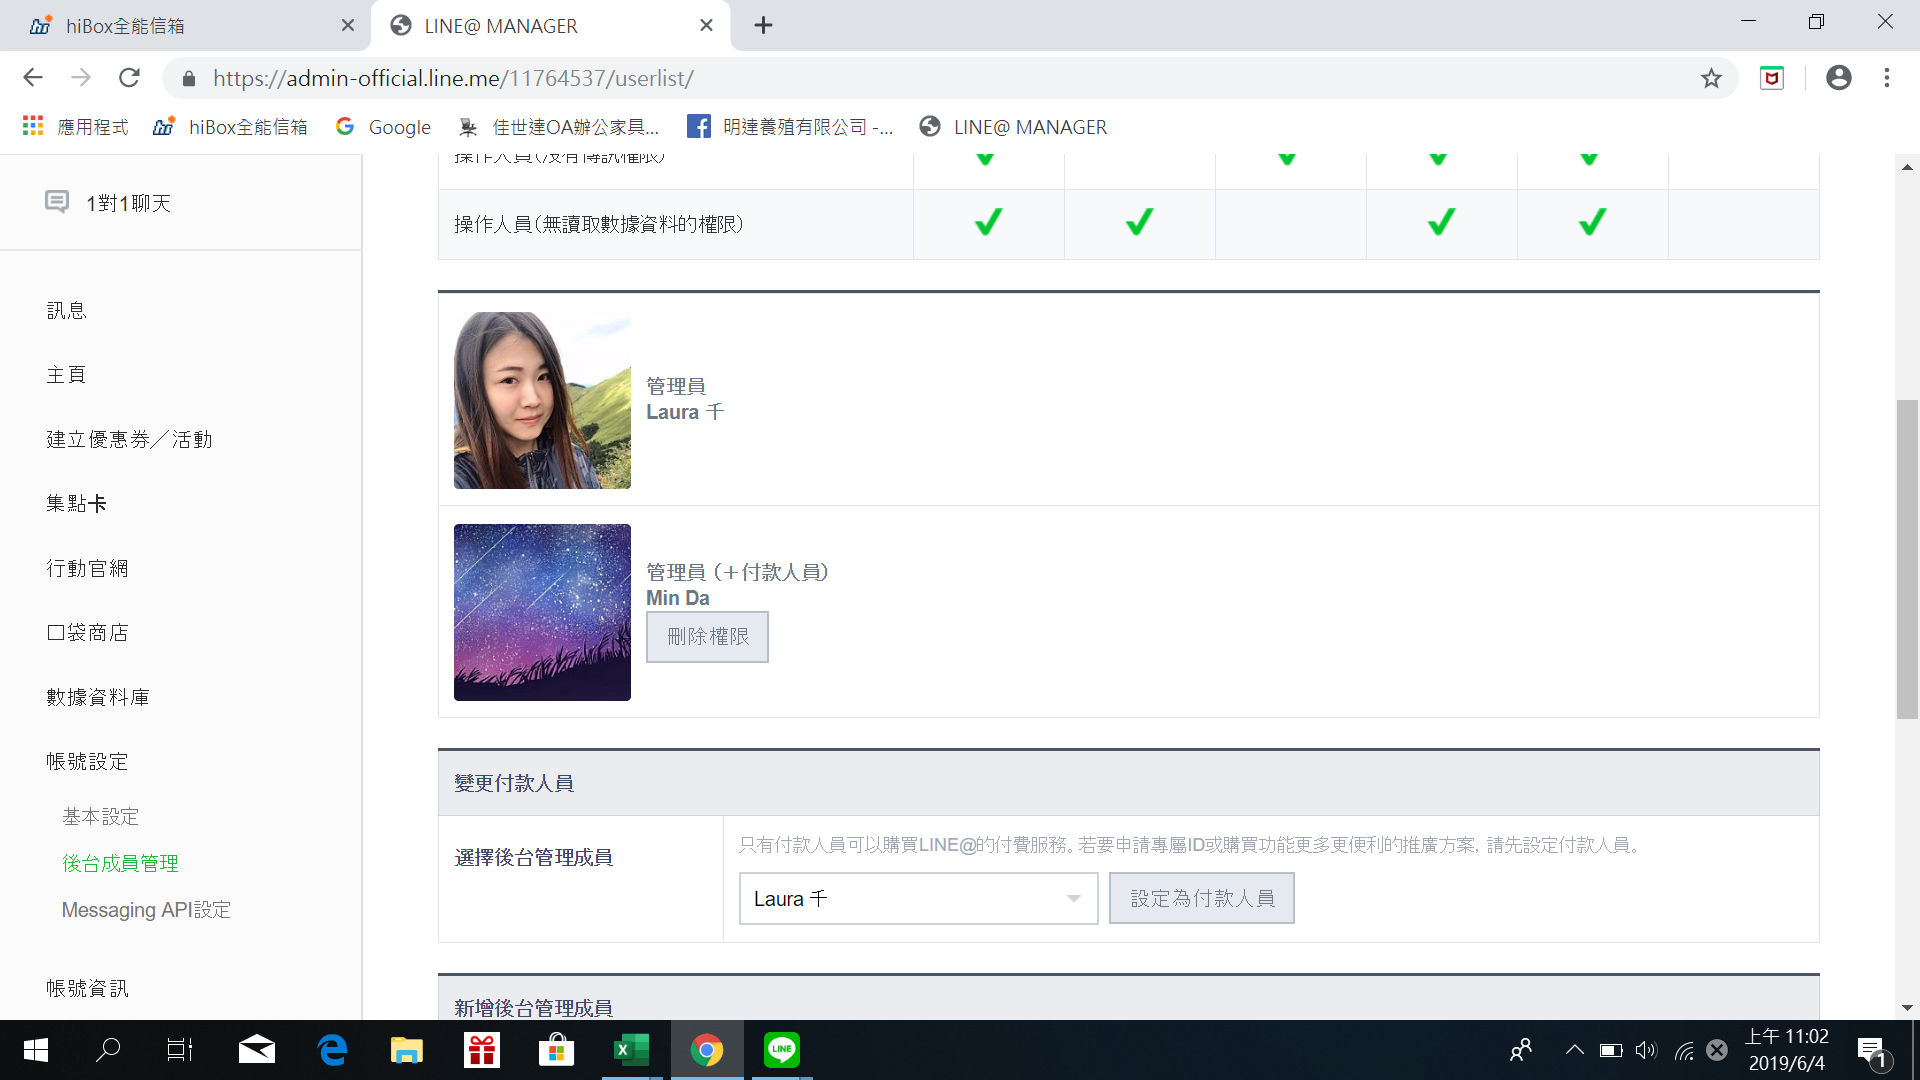Show hidden system tray icons
The image size is (1920, 1080).
pyautogui.click(x=1574, y=1050)
